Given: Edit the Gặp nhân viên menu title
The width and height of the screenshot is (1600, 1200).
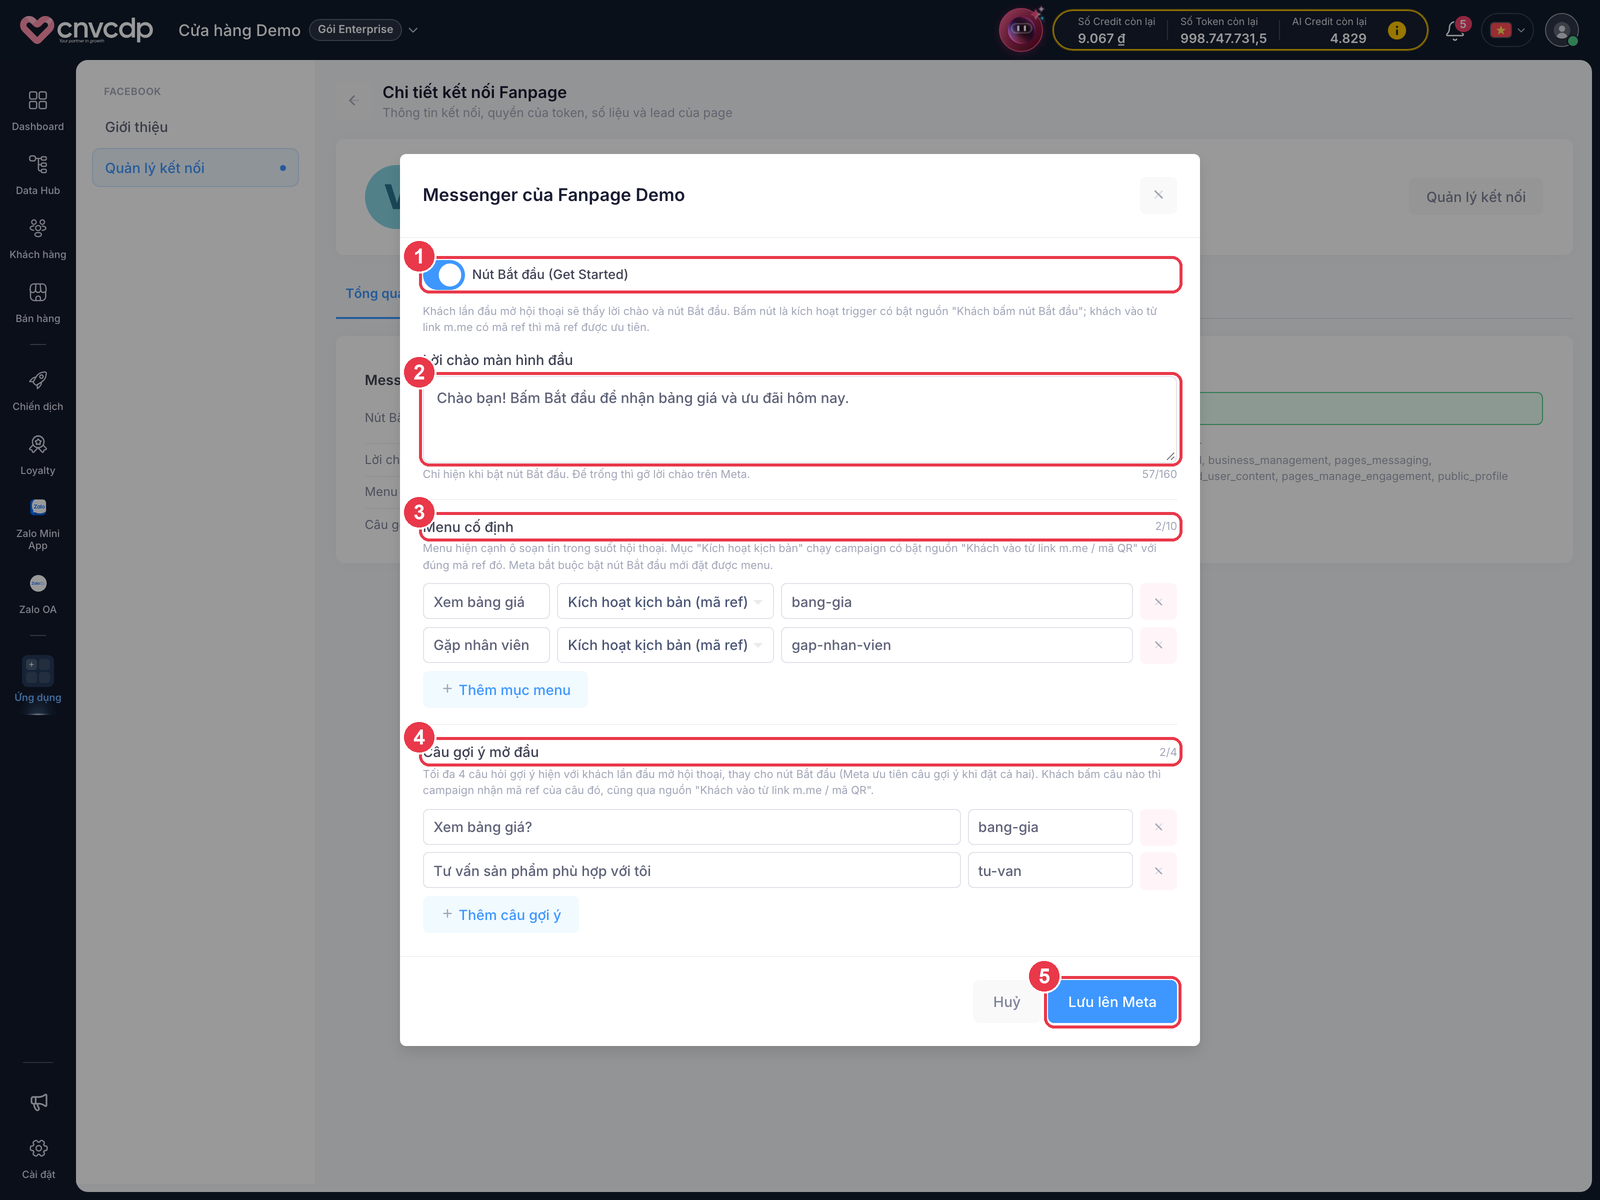Looking at the screenshot, I should click(486, 645).
